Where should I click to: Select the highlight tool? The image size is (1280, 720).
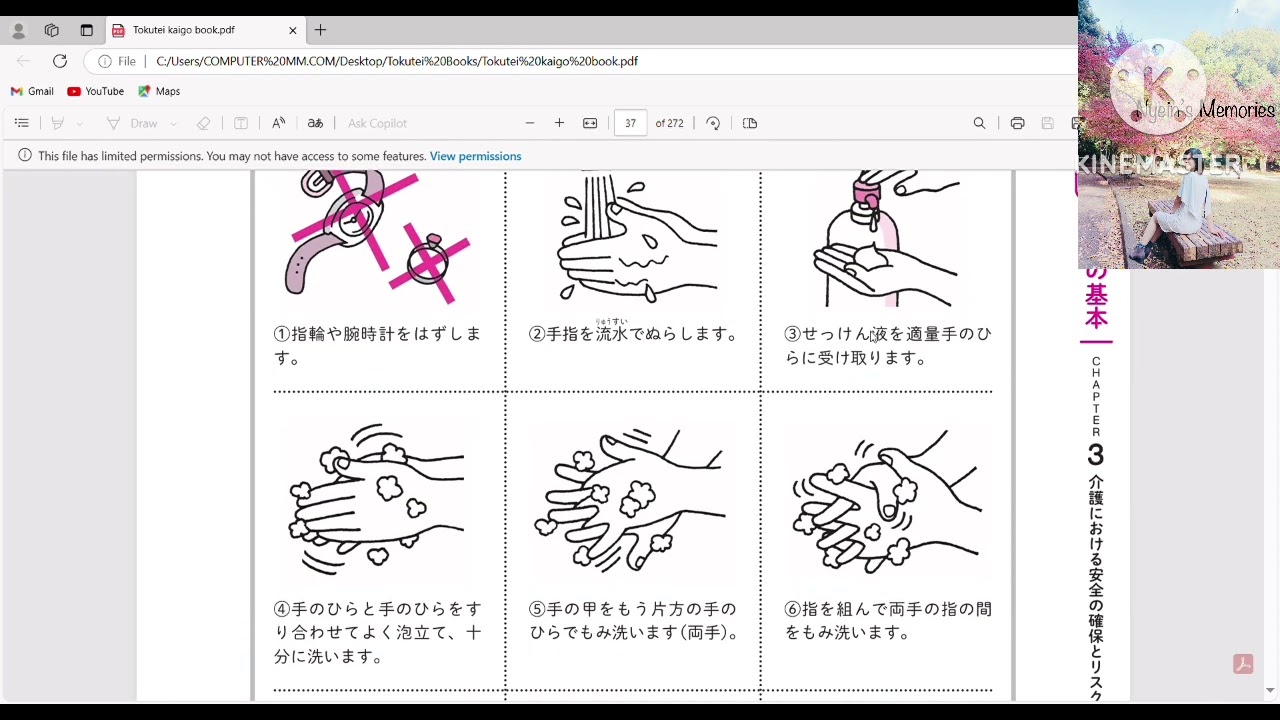[x=58, y=123]
